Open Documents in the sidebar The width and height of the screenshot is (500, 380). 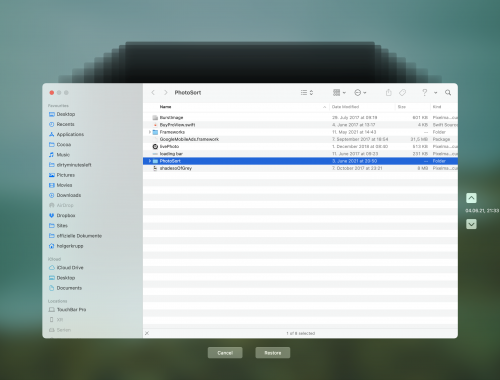point(69,288)
